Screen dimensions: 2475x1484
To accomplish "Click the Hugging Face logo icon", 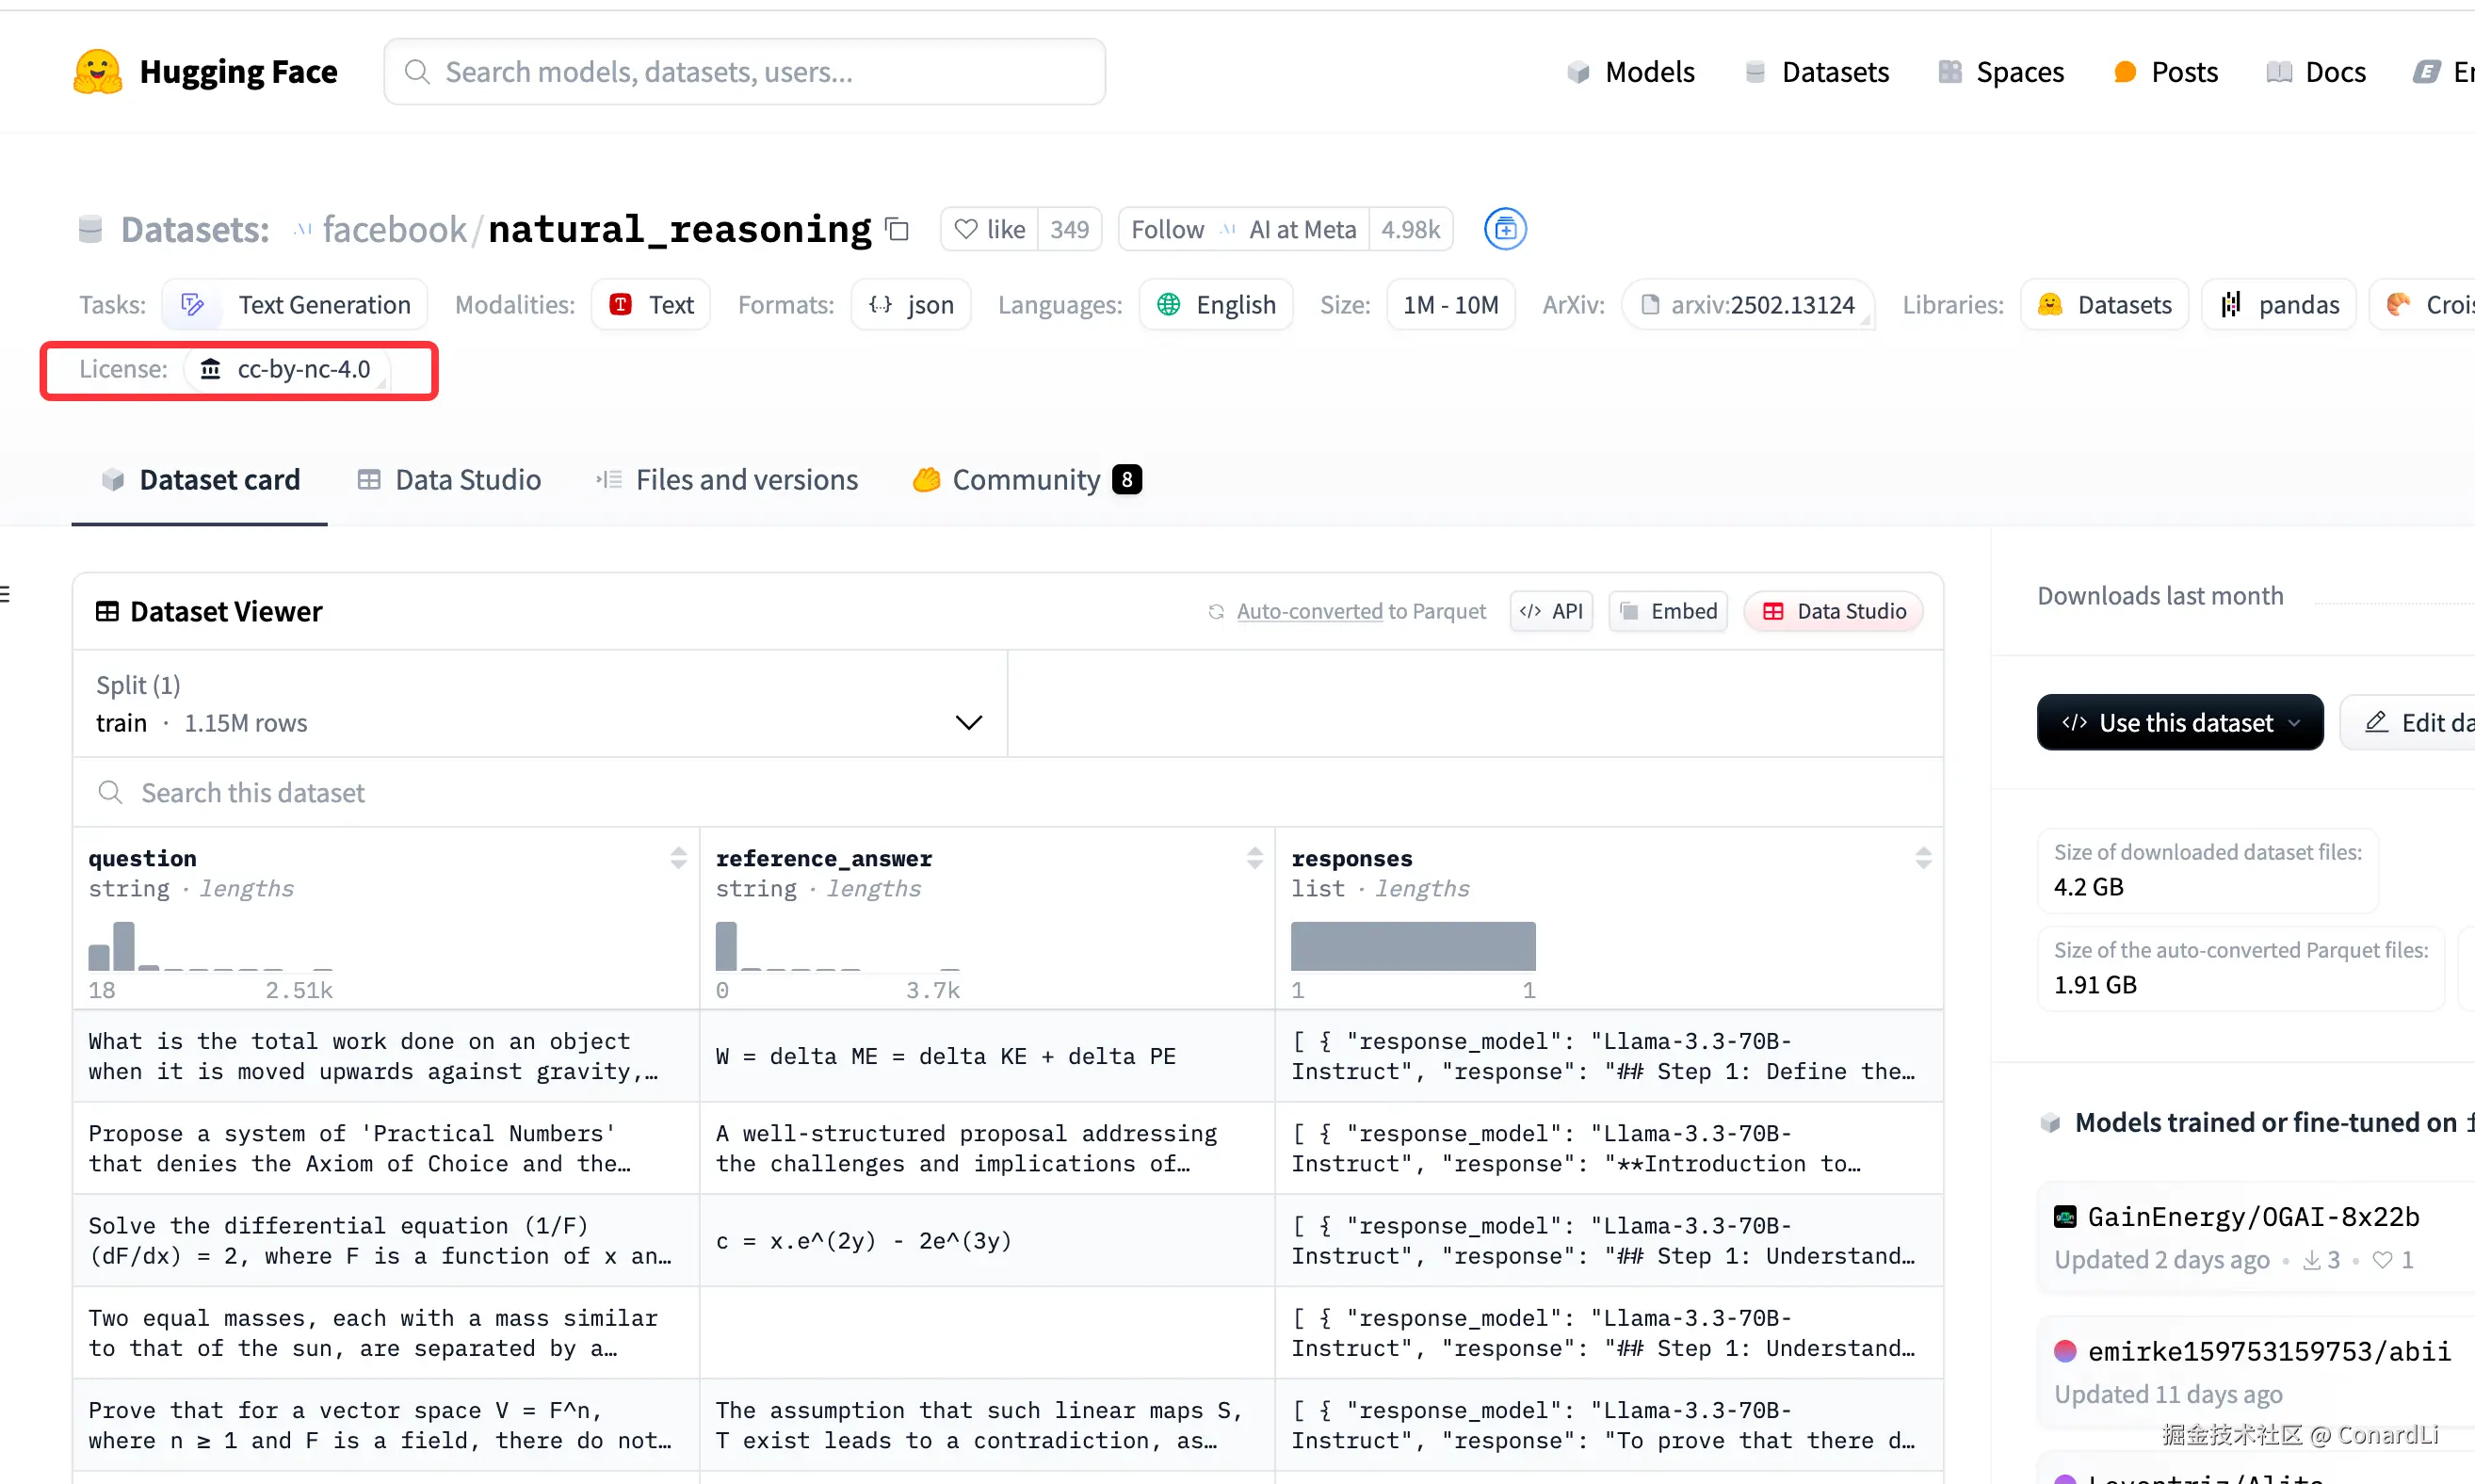I will click(x=97, y=72).
